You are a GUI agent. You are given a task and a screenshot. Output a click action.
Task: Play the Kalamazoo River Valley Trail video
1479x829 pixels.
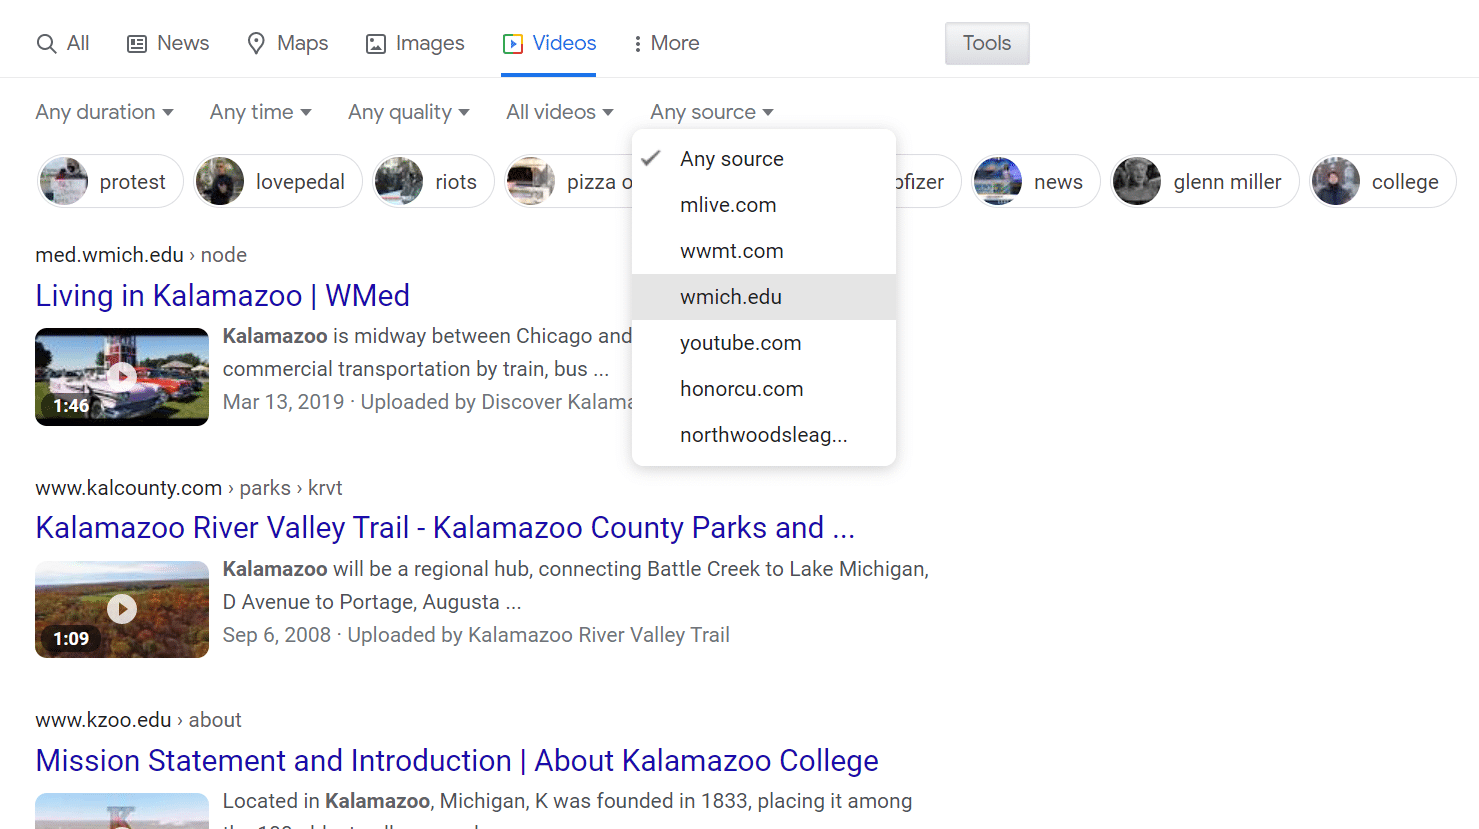tap(121, 609)
